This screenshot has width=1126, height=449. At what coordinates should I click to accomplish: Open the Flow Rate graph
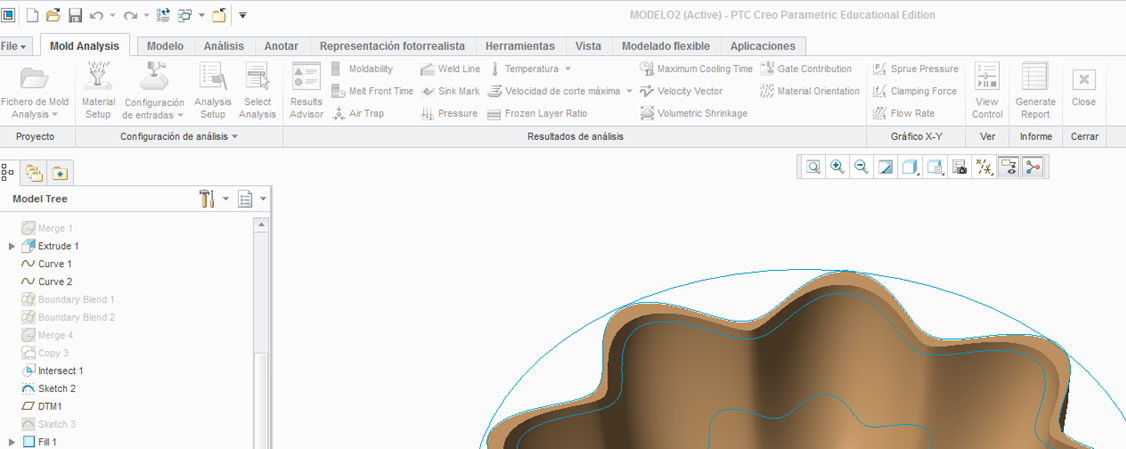coord(903,114)
